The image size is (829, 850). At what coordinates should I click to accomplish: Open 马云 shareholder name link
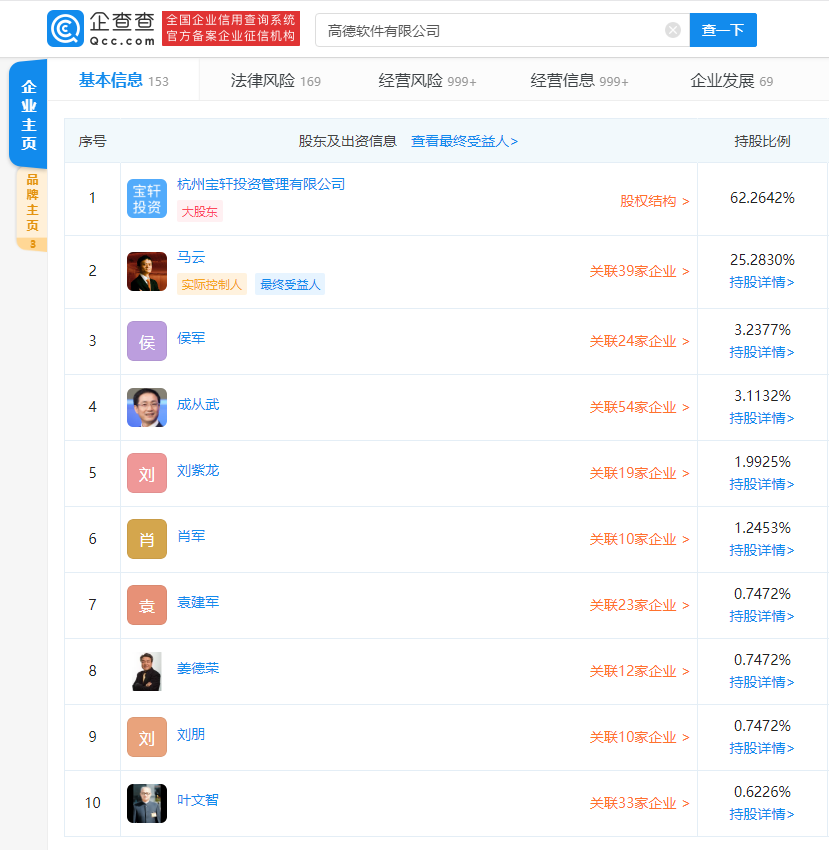tap(191, 257)
